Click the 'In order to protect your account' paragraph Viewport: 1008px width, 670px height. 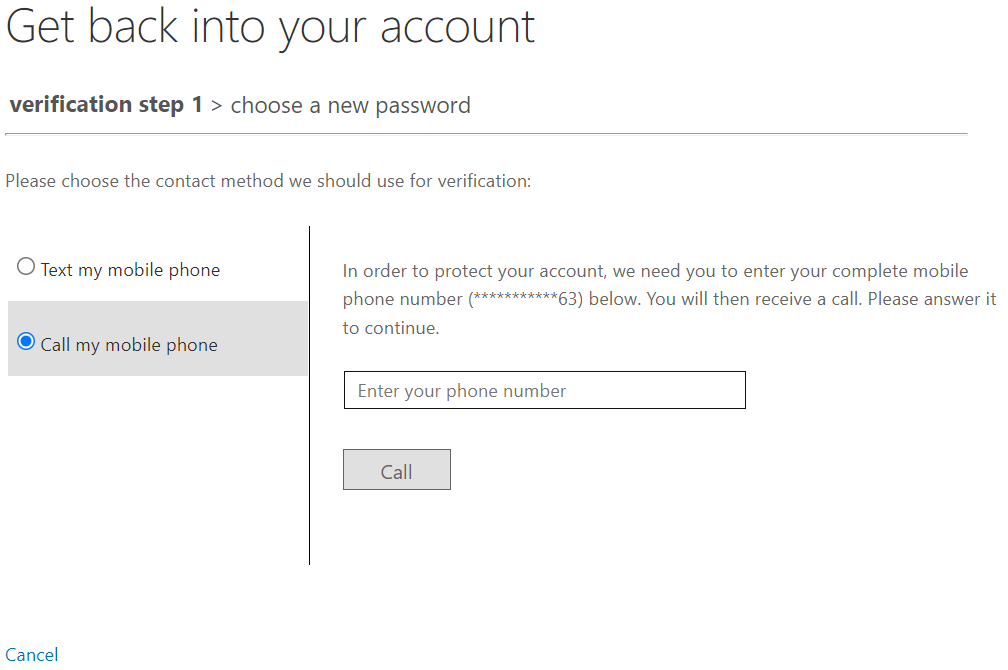pyautogui.click(x=669, y=300)
